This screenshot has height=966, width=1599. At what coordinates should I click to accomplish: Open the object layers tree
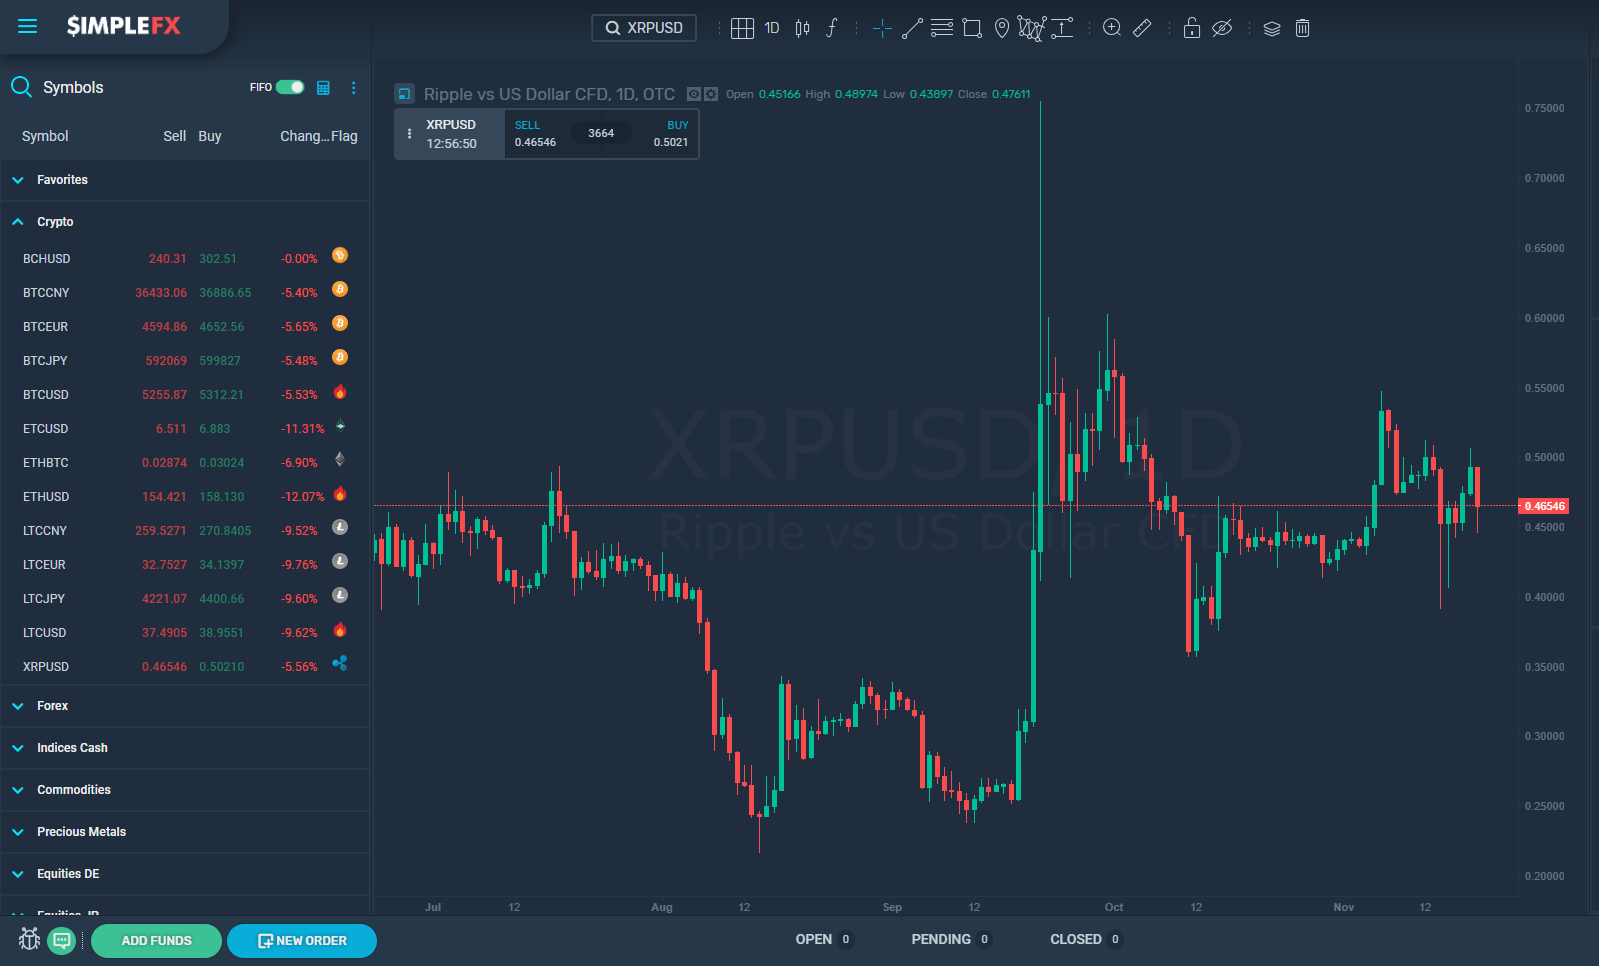[1272, 28]
